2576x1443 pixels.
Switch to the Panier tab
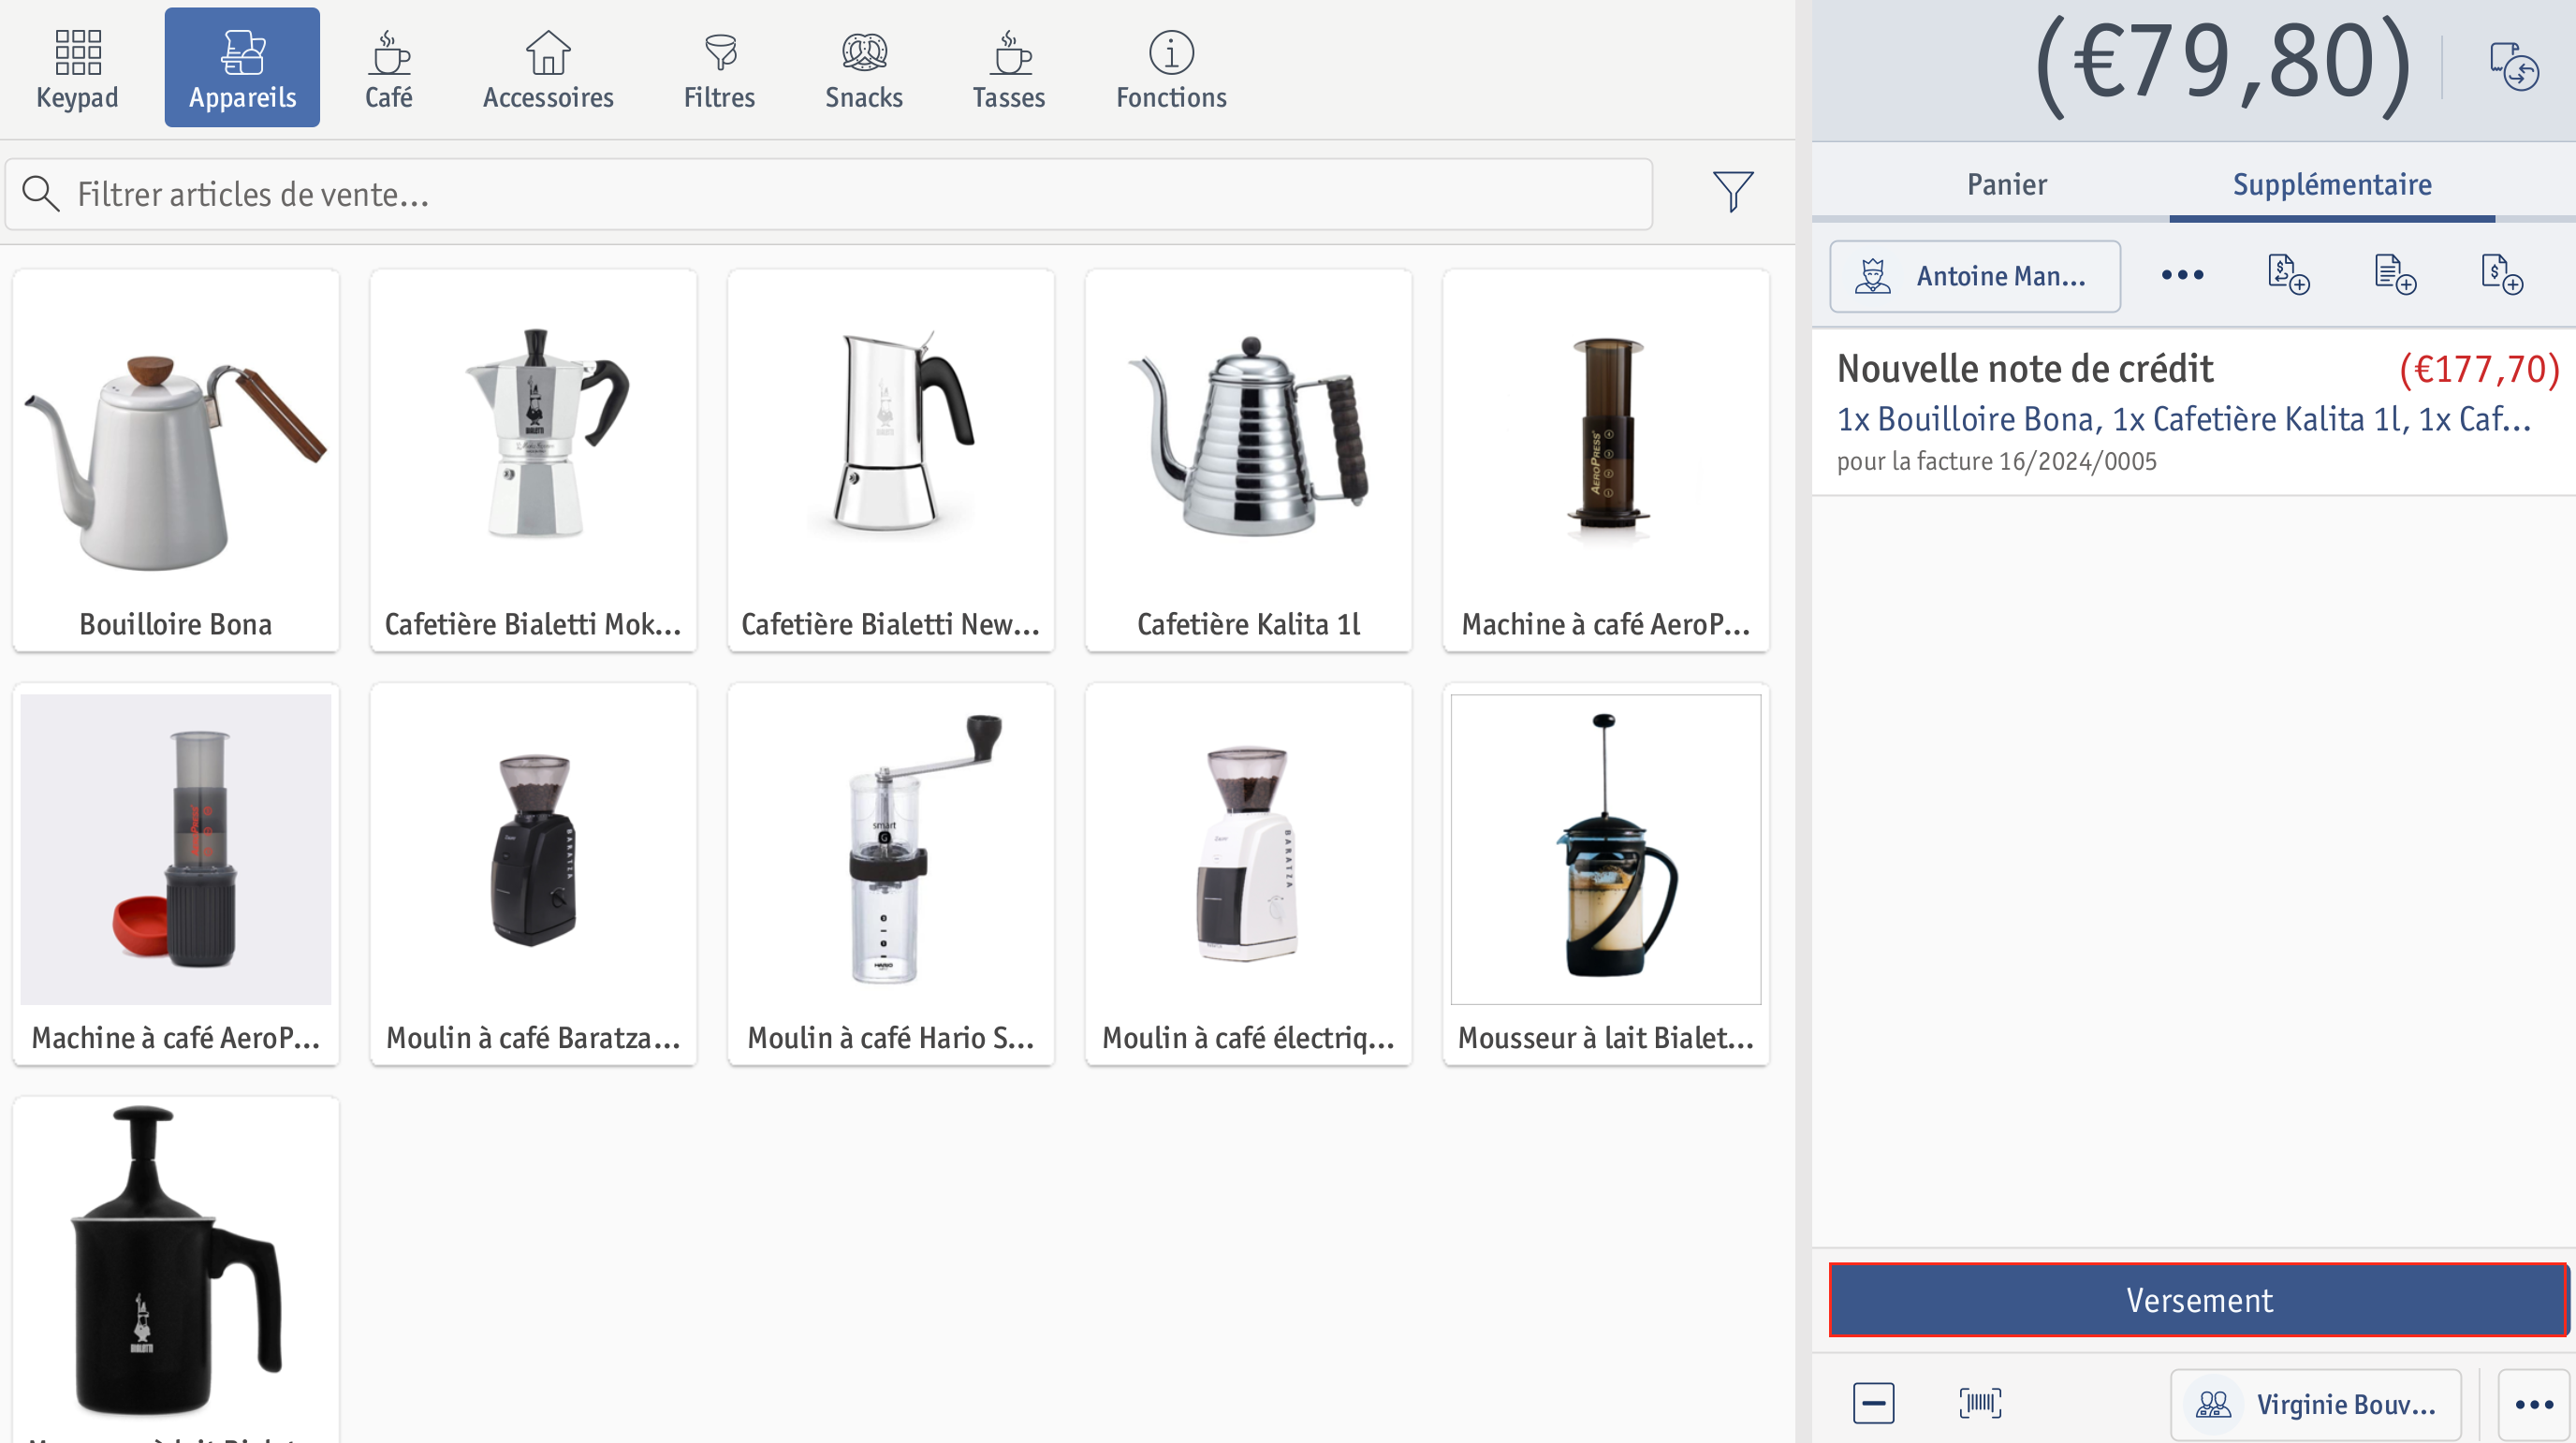tap(2006, 184)
